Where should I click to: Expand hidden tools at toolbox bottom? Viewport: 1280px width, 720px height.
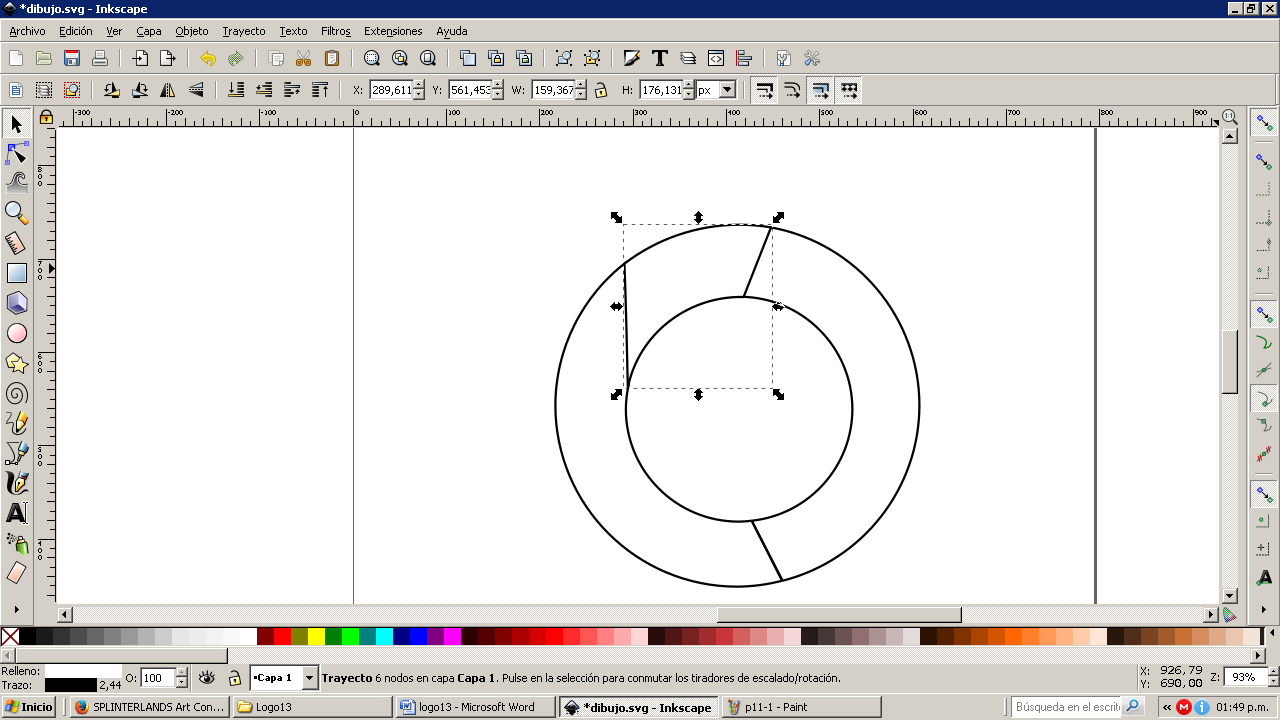point(16,607)
